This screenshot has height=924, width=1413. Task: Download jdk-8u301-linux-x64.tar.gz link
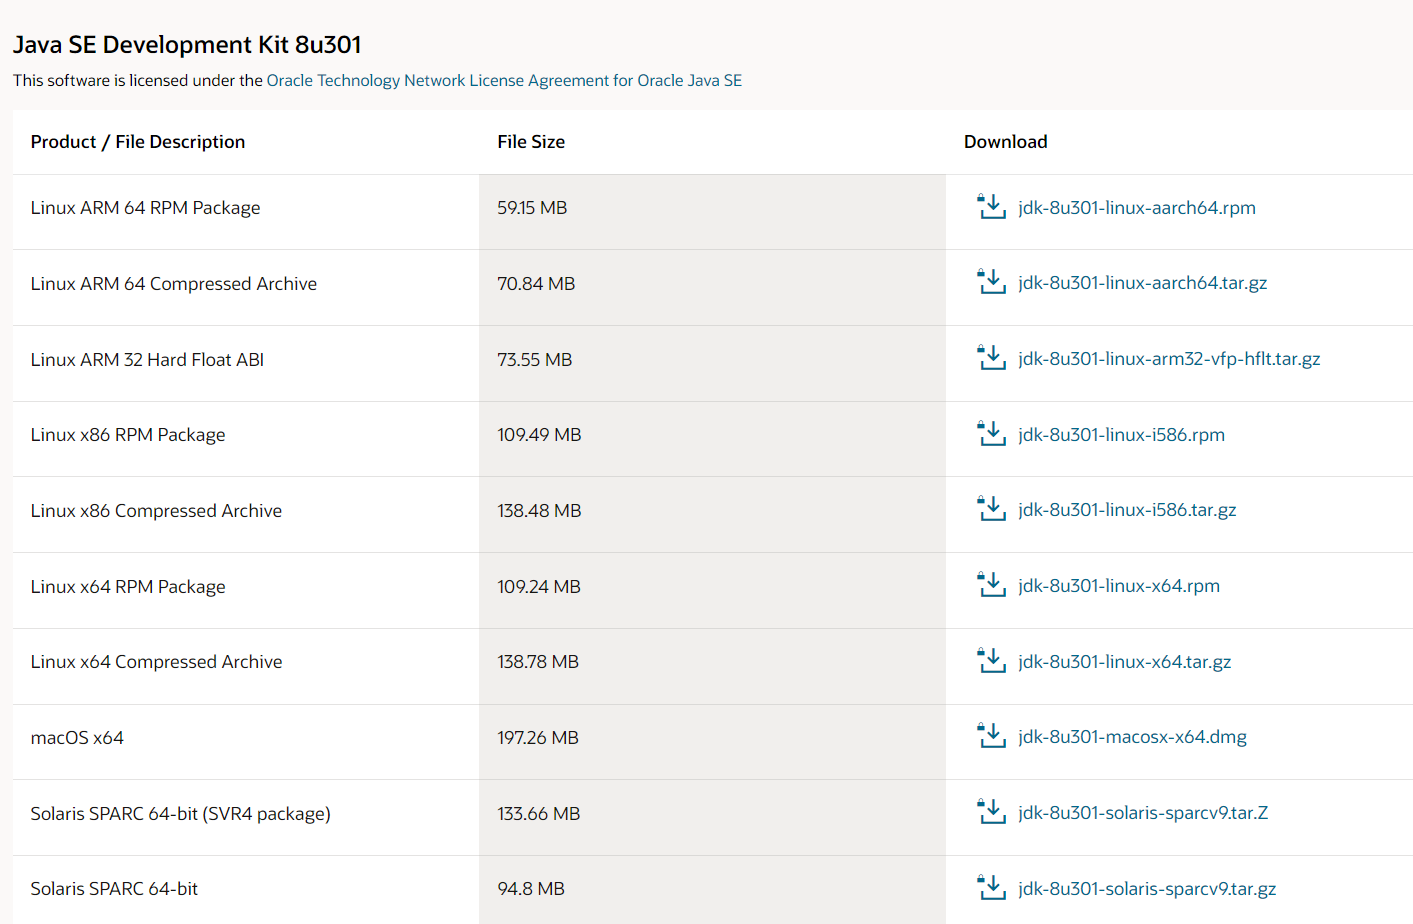click(1125, 661)
